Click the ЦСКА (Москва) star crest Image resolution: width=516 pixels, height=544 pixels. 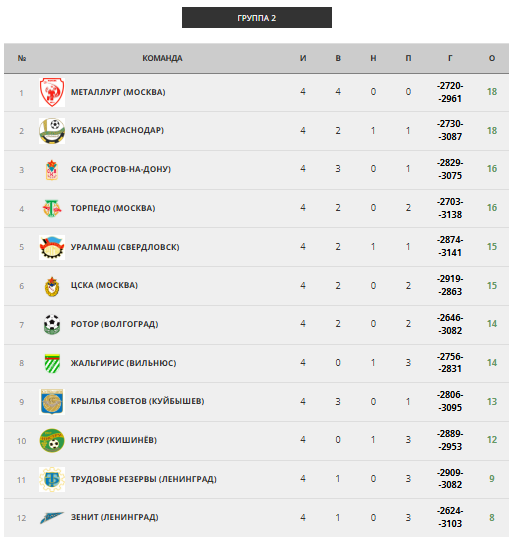click(52, 286)
